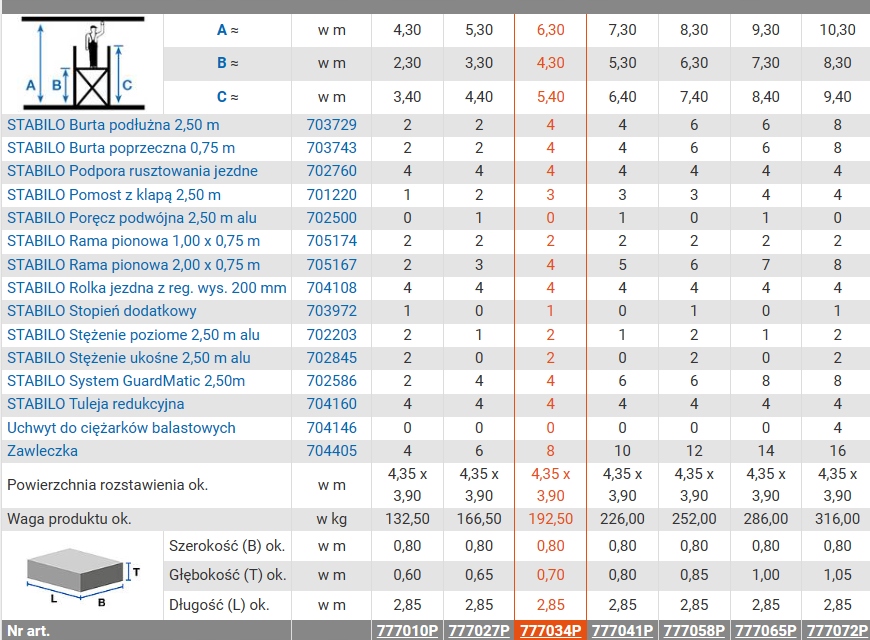Select height value 10,30 in row A
The height and width of the screenshot is (640, 870).
tap(837, 30)
